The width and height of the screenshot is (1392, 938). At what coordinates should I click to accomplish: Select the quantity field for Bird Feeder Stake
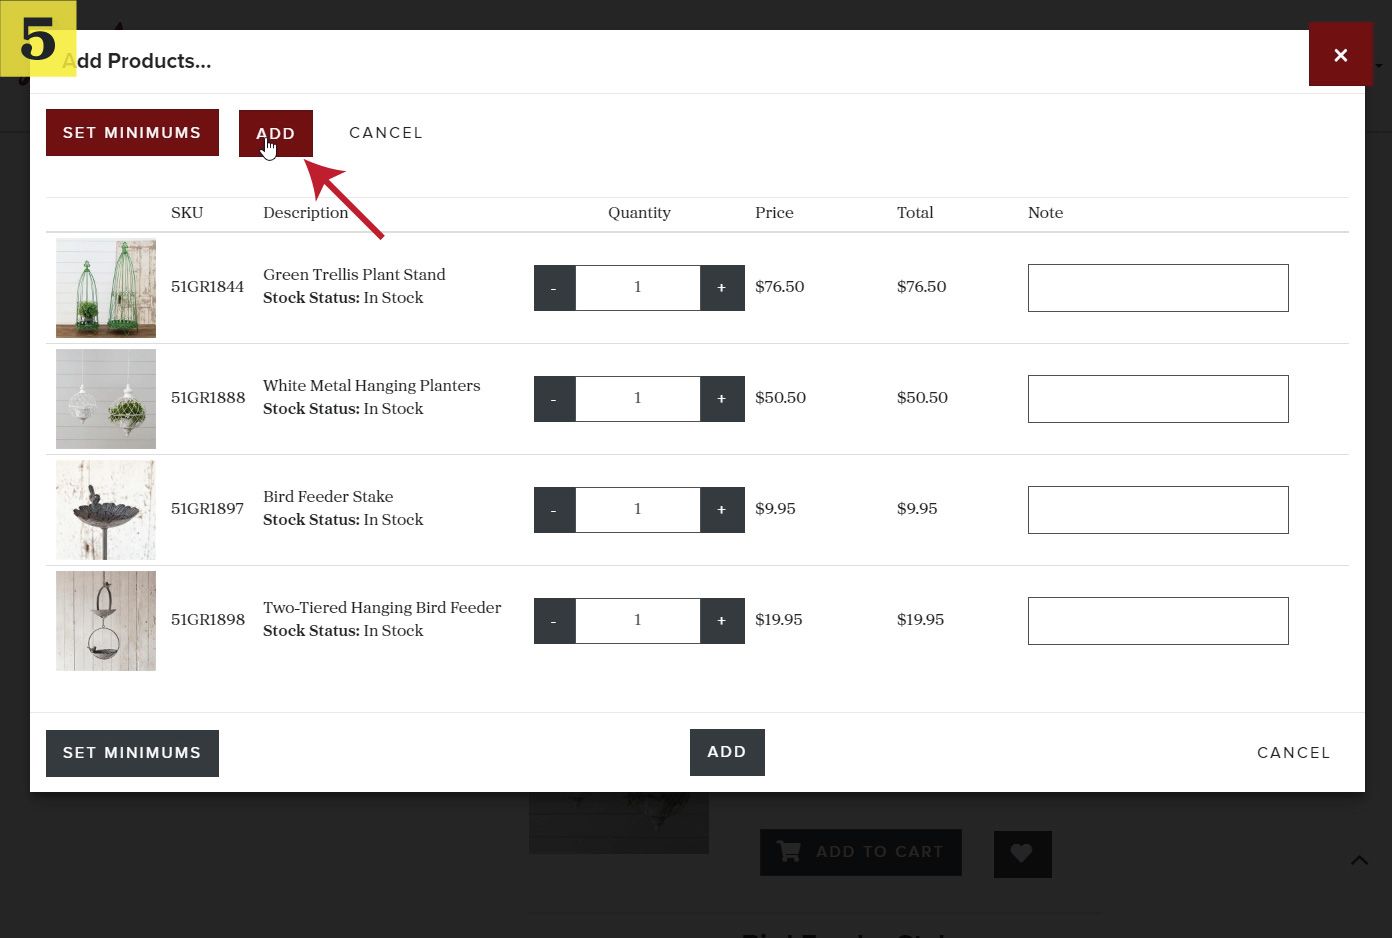click(x=638, y=510)
